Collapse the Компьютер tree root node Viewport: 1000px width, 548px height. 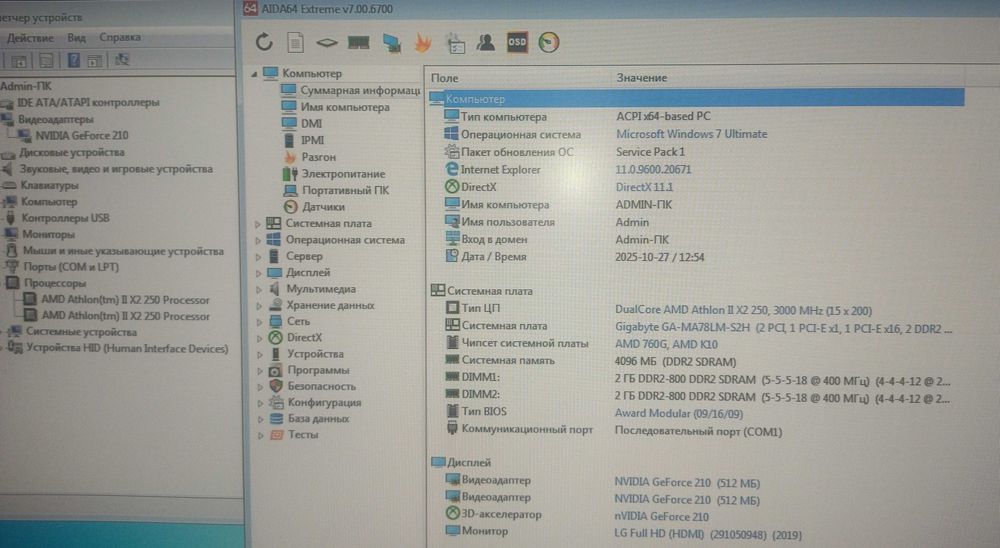point(254,74)
